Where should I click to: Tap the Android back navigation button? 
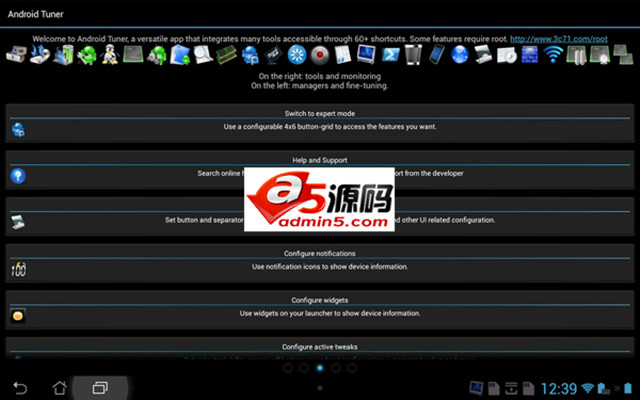click(20, 388)
